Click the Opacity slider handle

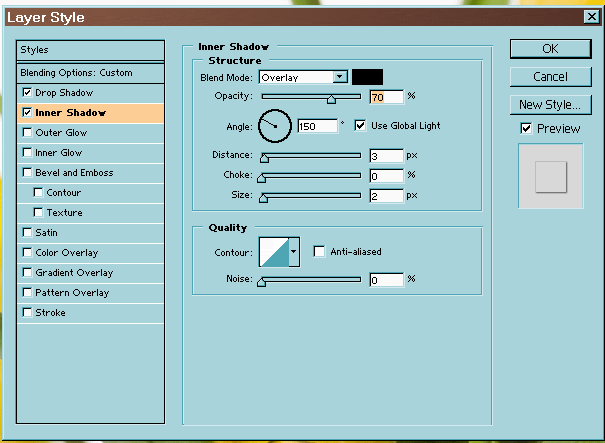[331, 98]
